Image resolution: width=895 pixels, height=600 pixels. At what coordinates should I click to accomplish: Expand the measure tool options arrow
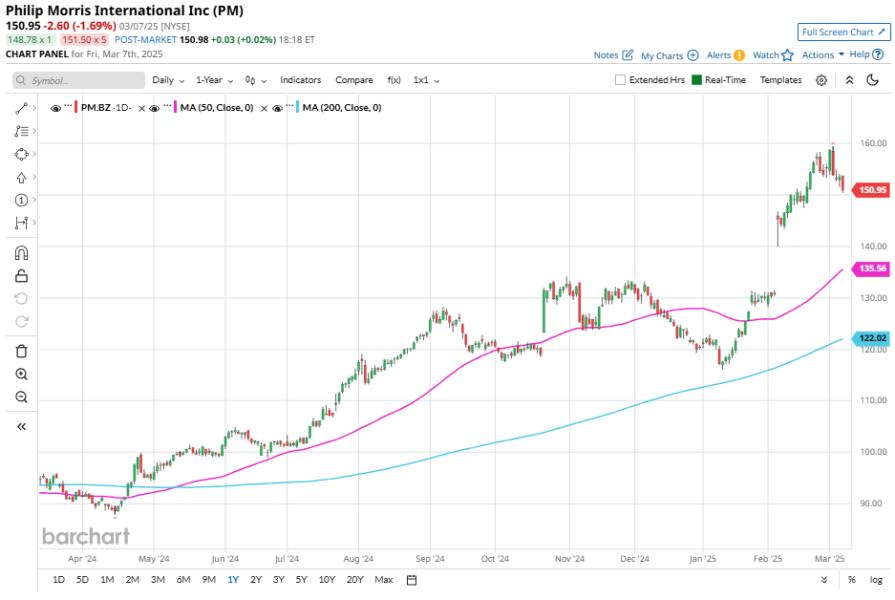(x=34, y=222)
